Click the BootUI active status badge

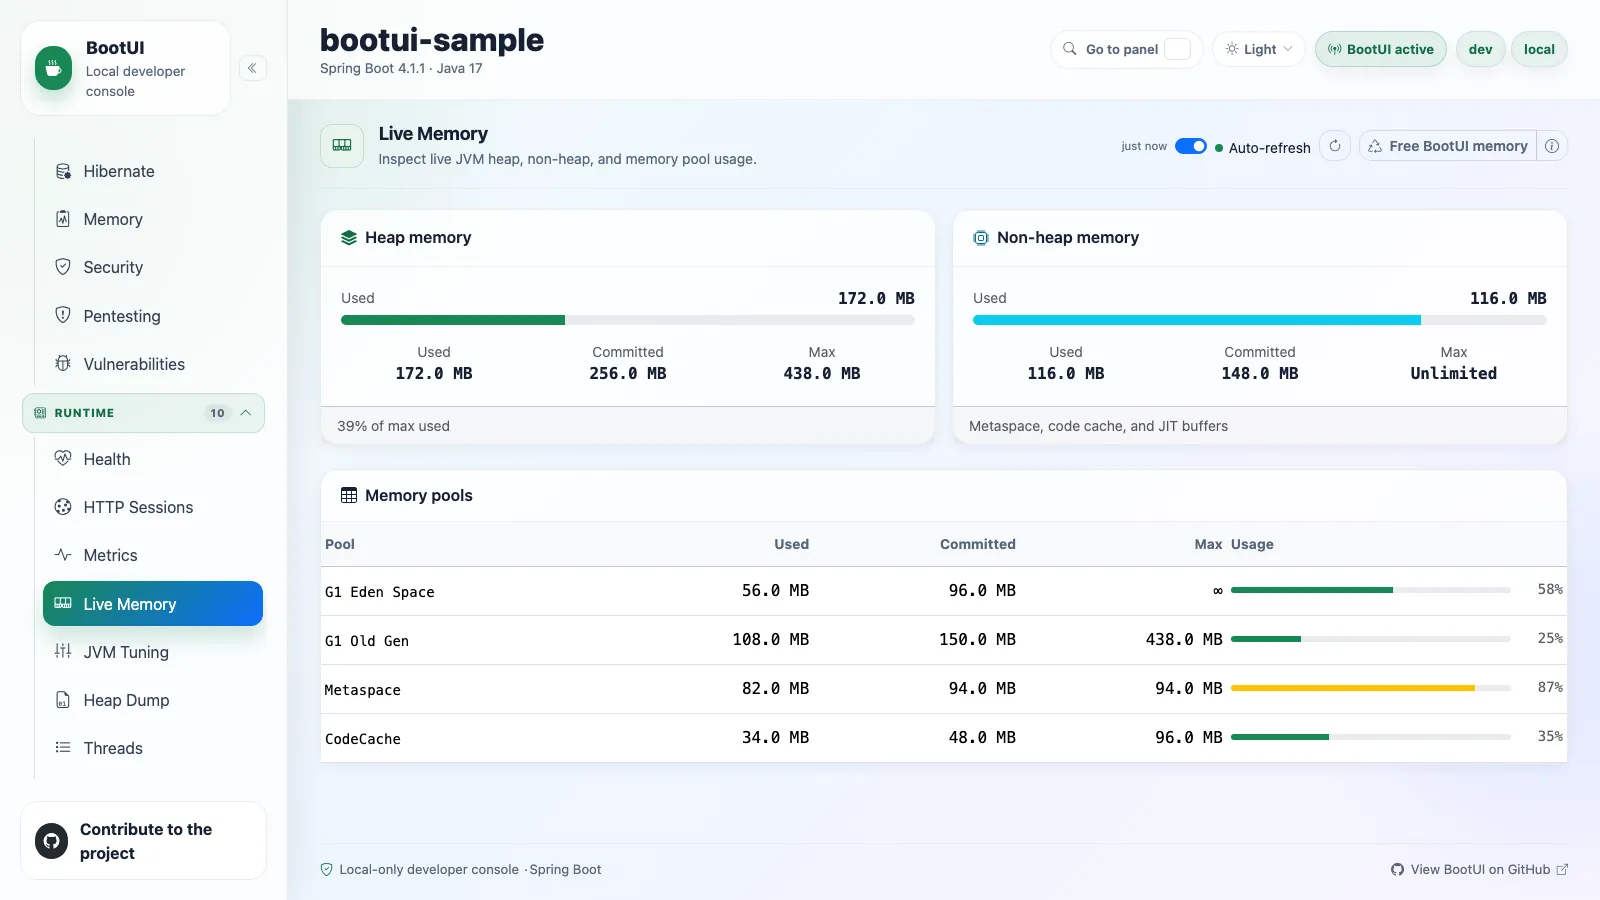[x=1381, y=49]
